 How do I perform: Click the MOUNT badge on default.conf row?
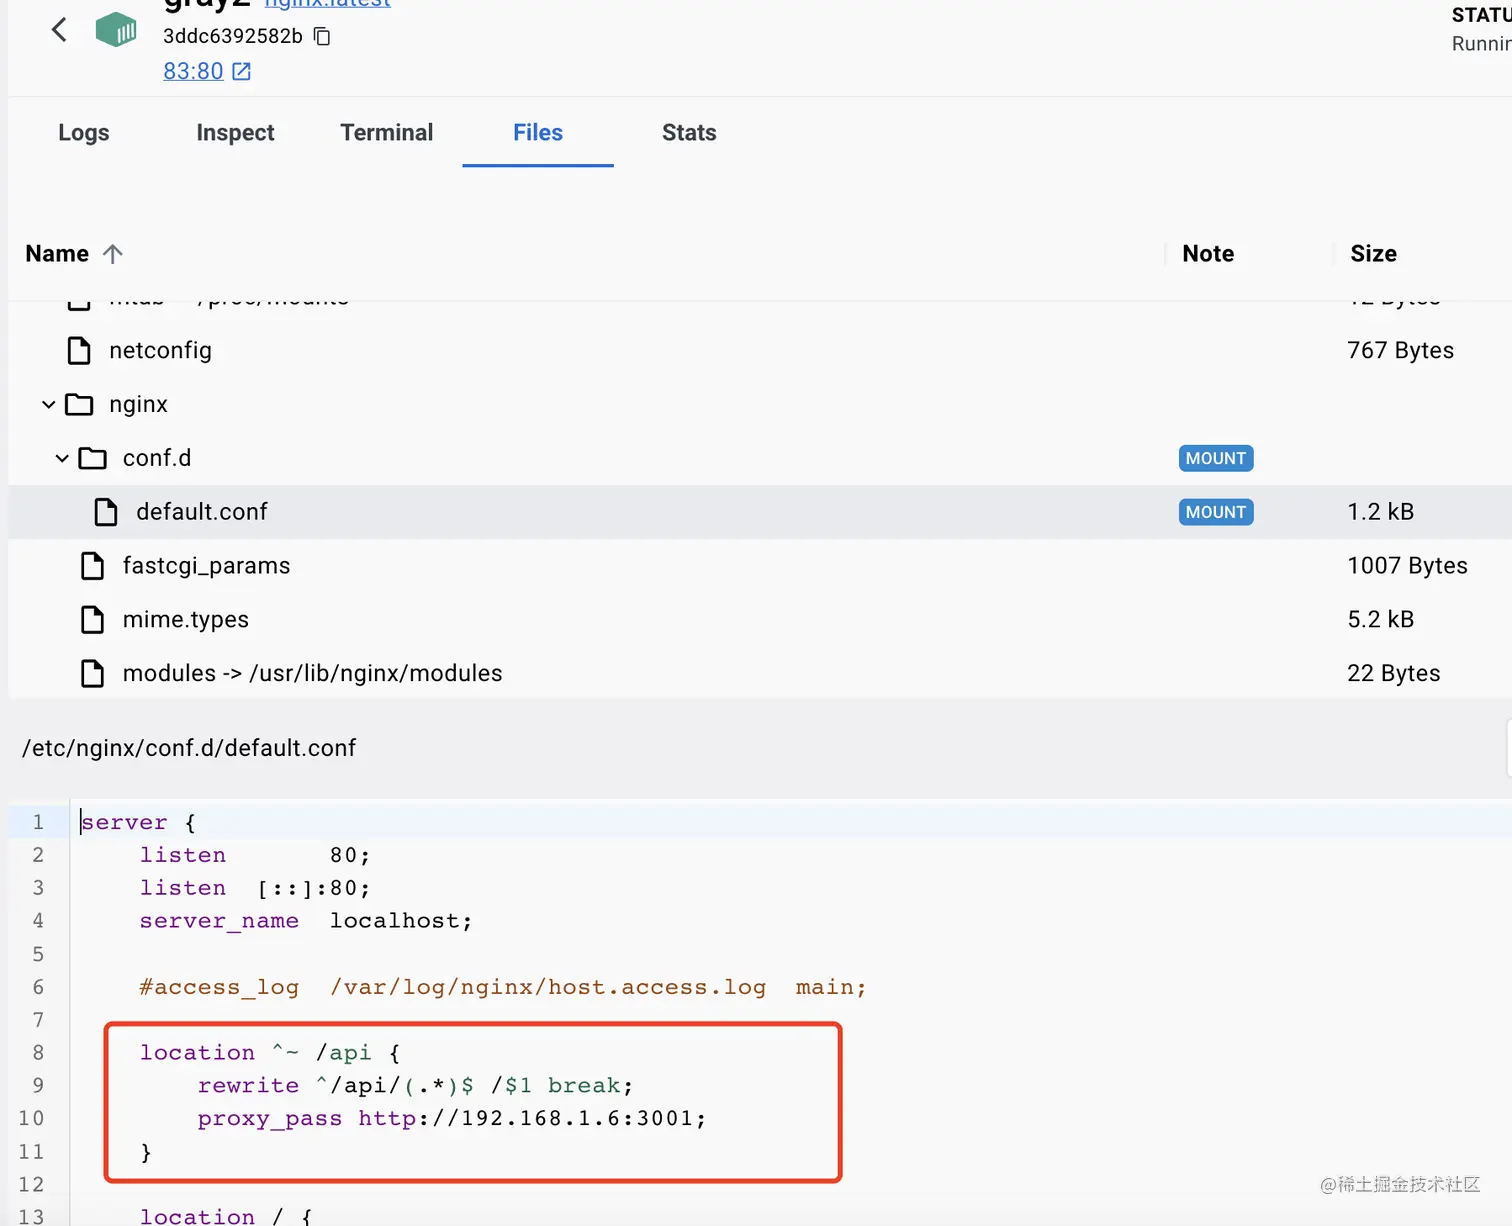coord(1216,512)
